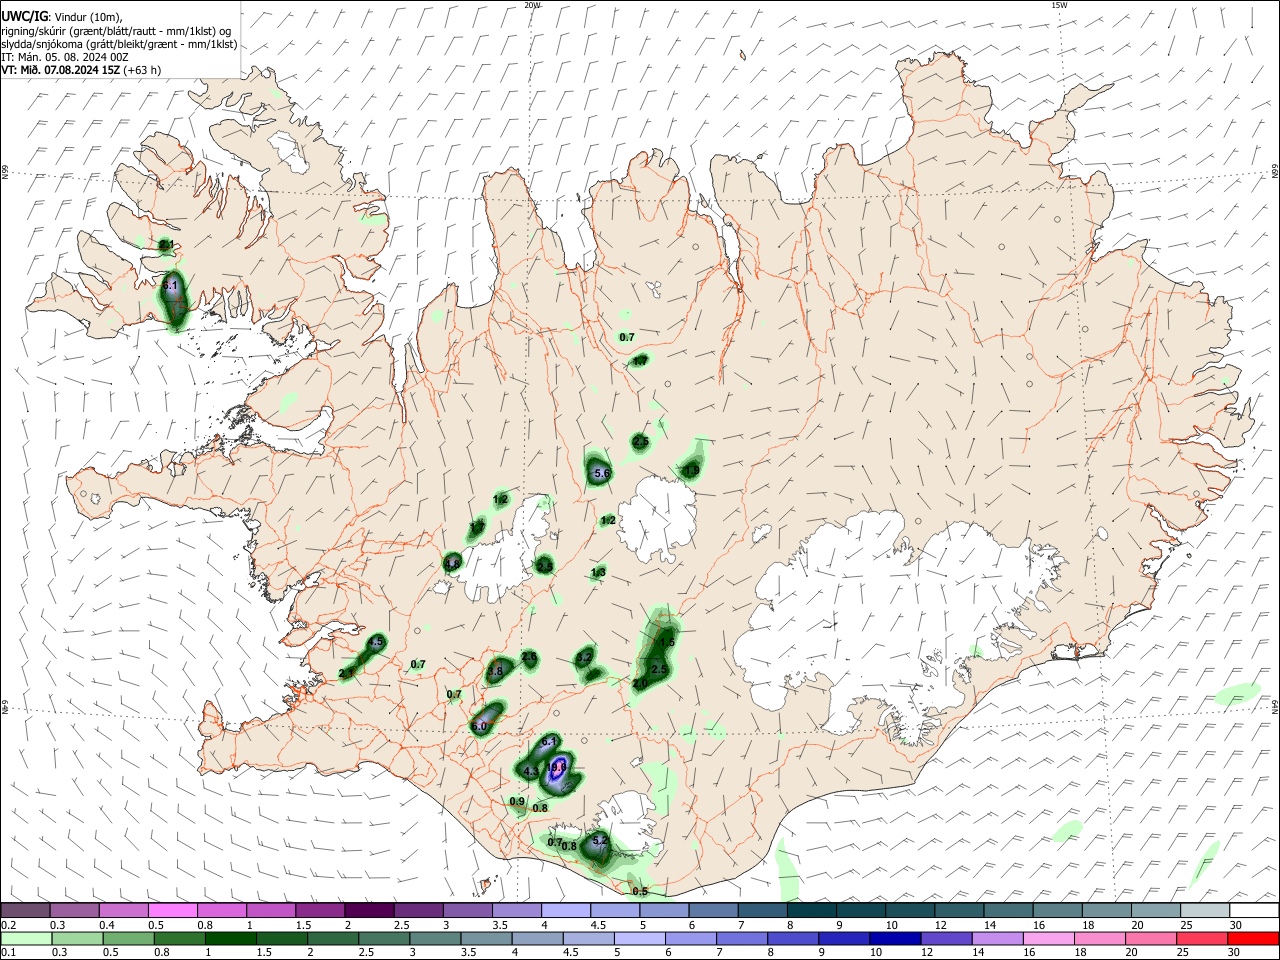The height and width of the screenshot is (960, 1280).
Task: Click the 5.2 precipitation value near the south coast
Action: click(x=600, y=842)
